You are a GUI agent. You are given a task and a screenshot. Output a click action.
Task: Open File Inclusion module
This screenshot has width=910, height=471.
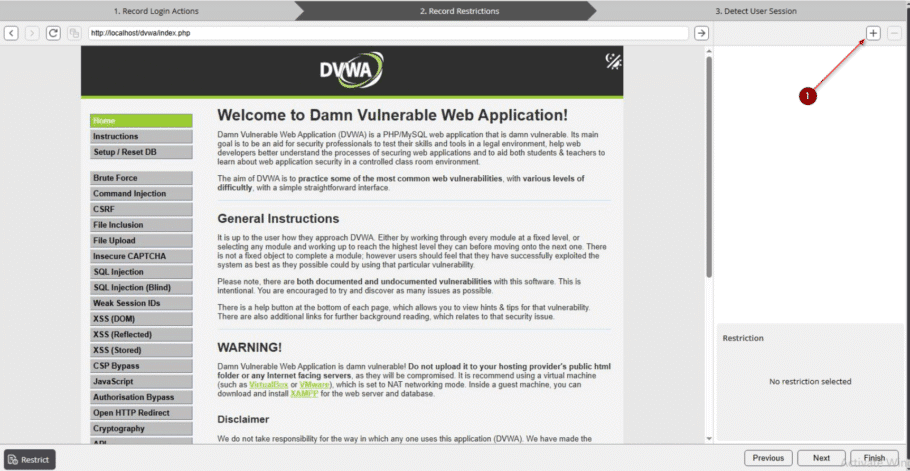(x=141, y=225)
